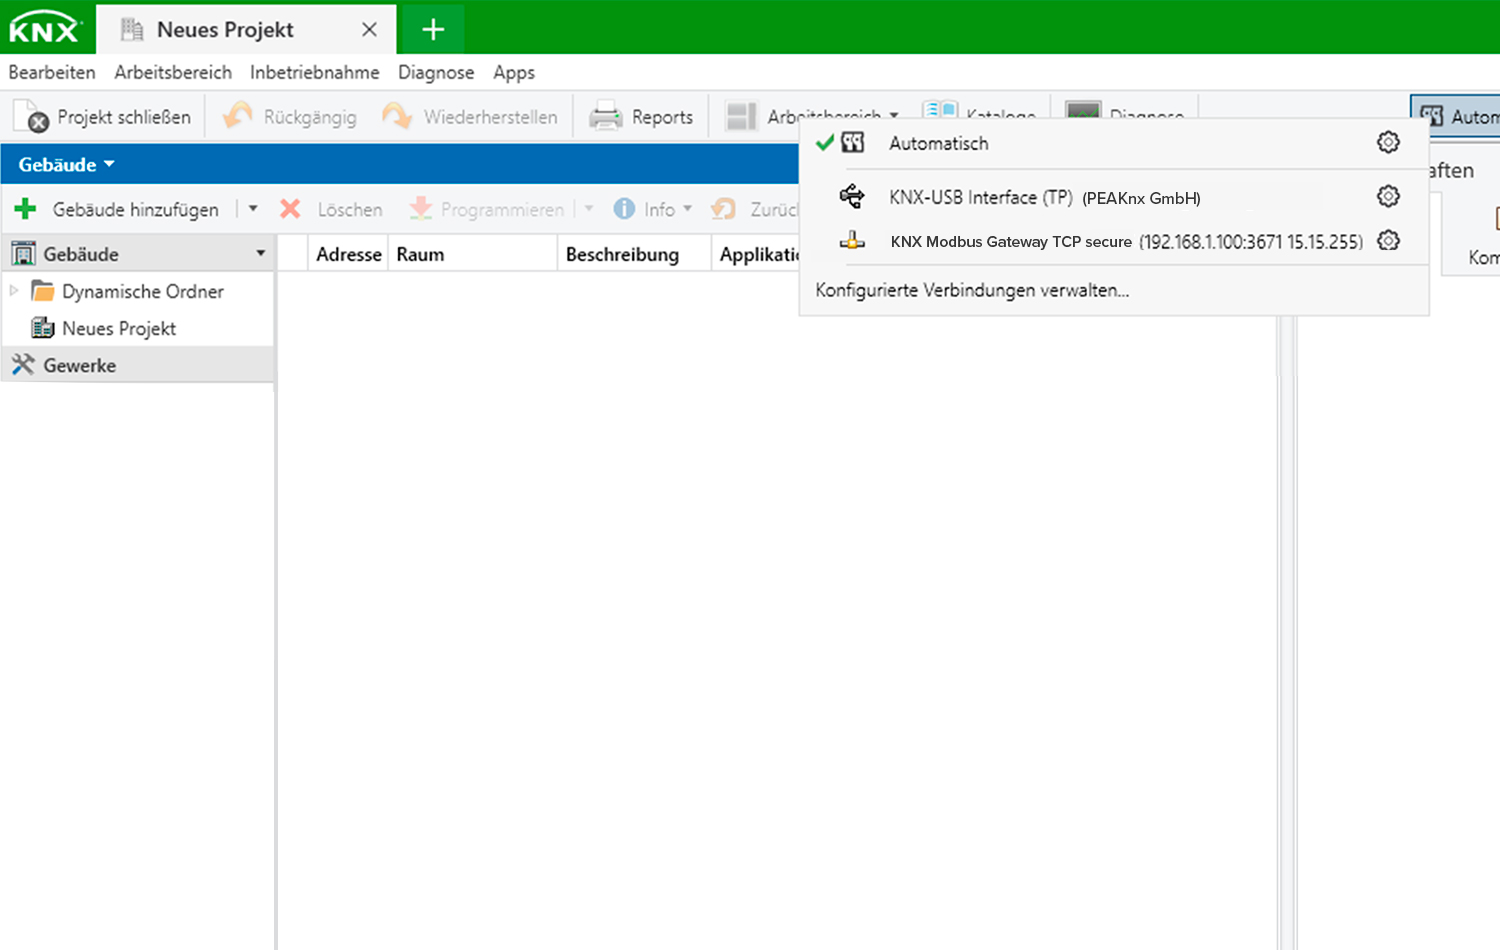Open settings gear for Automatisch connection
The width and height of the screenshot is (1500, 950).
coord(1388,142)
